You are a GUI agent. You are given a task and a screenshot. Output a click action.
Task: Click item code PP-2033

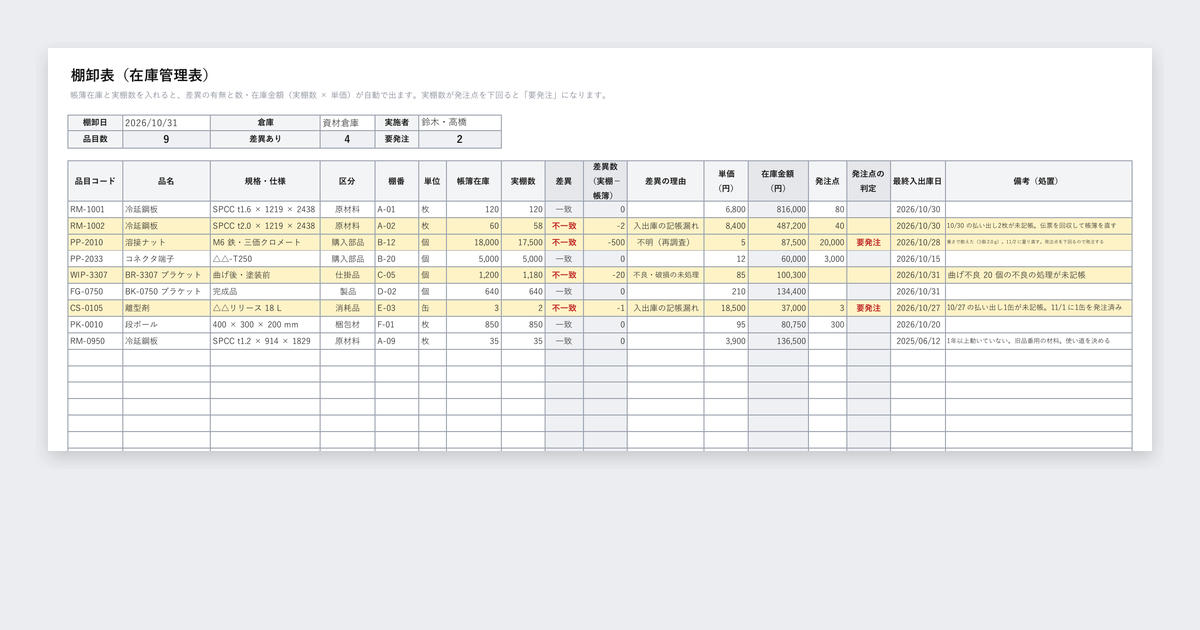click(x=95, y=259)
